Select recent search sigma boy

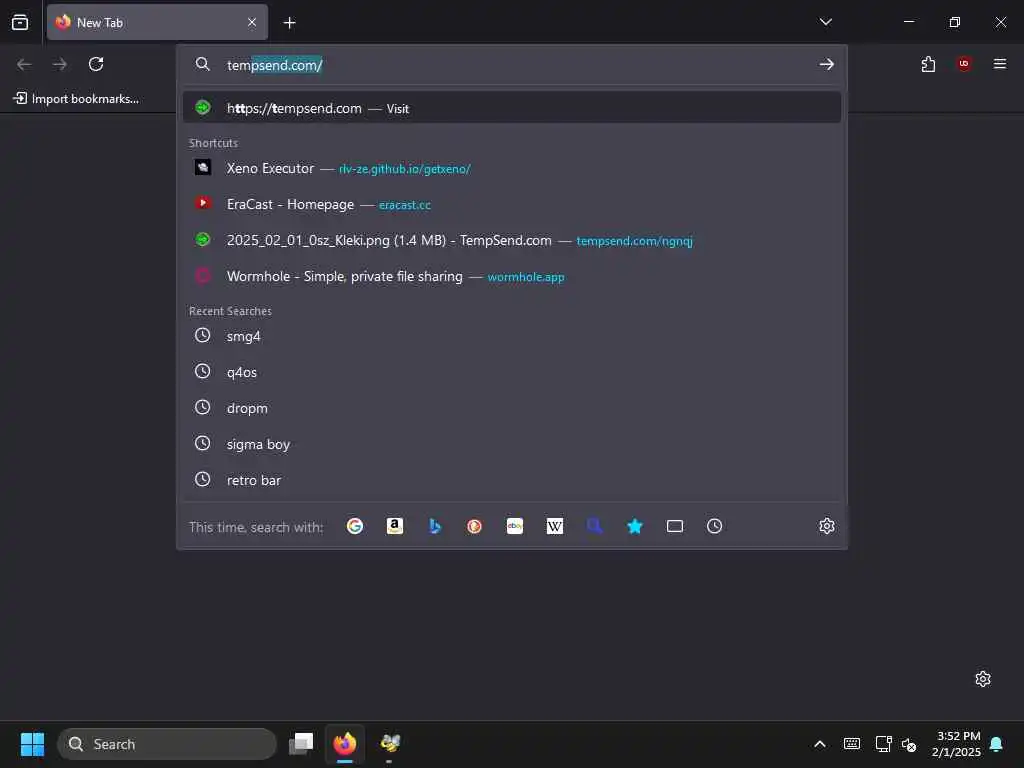[x=511, y=444]
